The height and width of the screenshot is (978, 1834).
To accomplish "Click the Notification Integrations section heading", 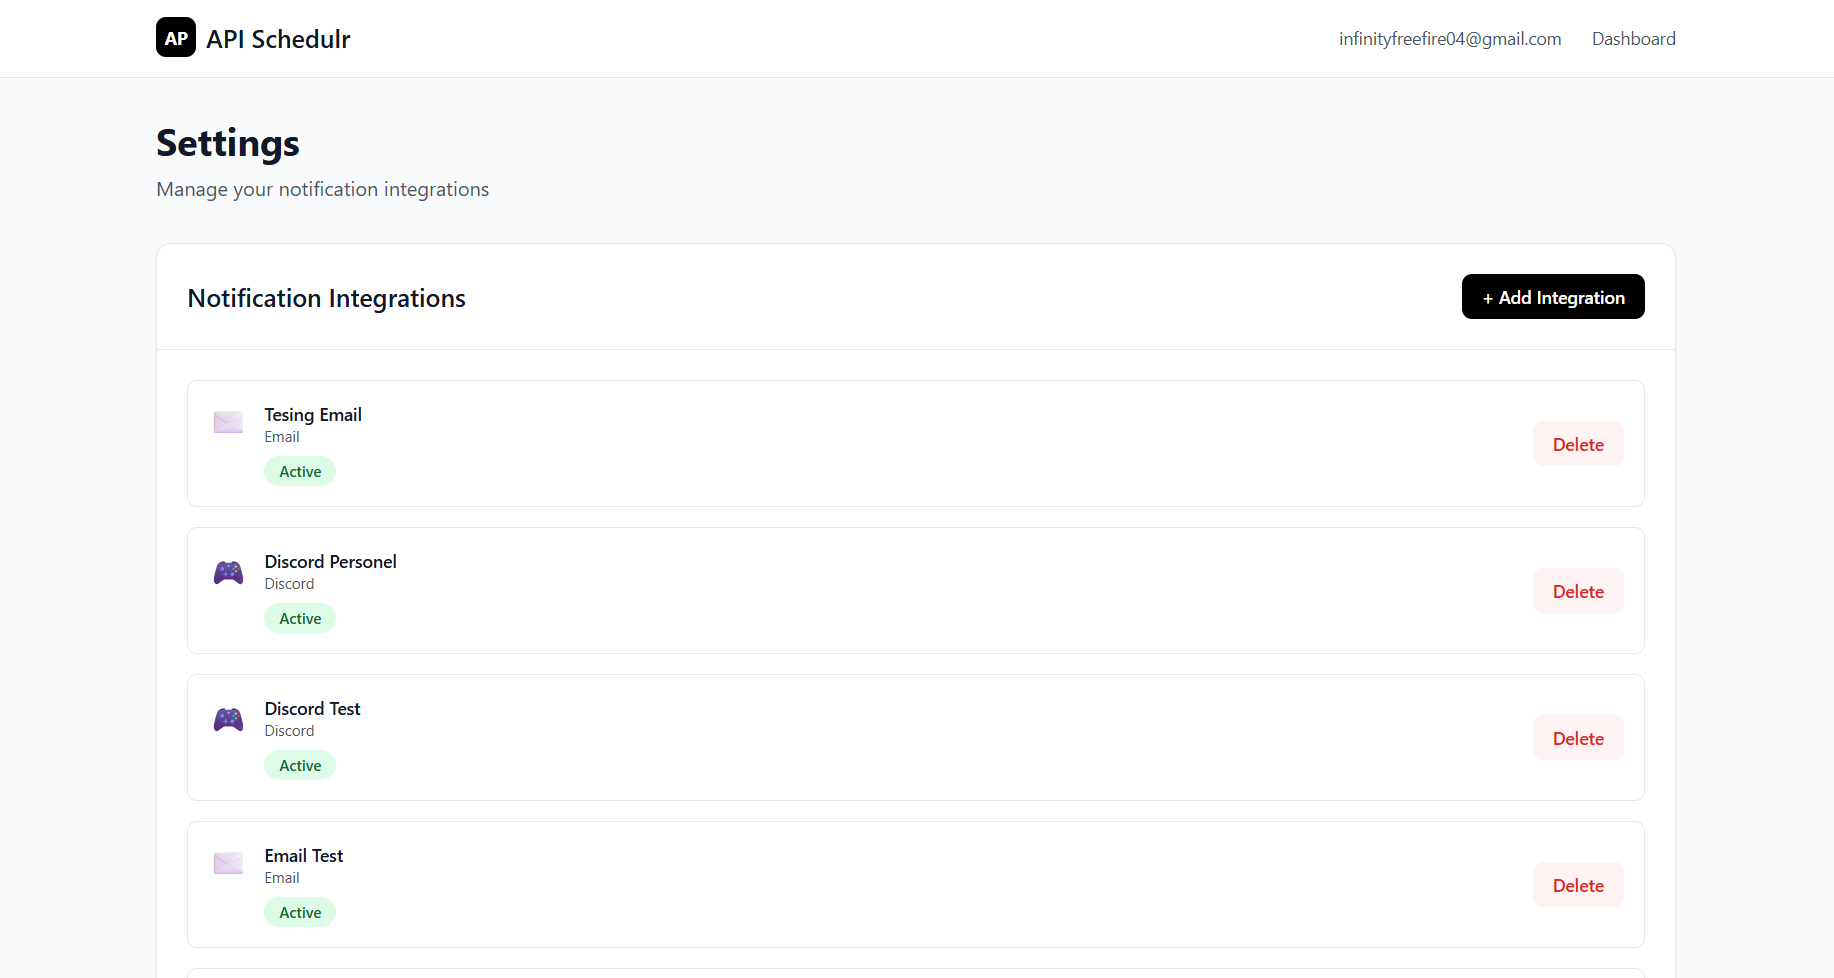I will (x=326, y=297).
